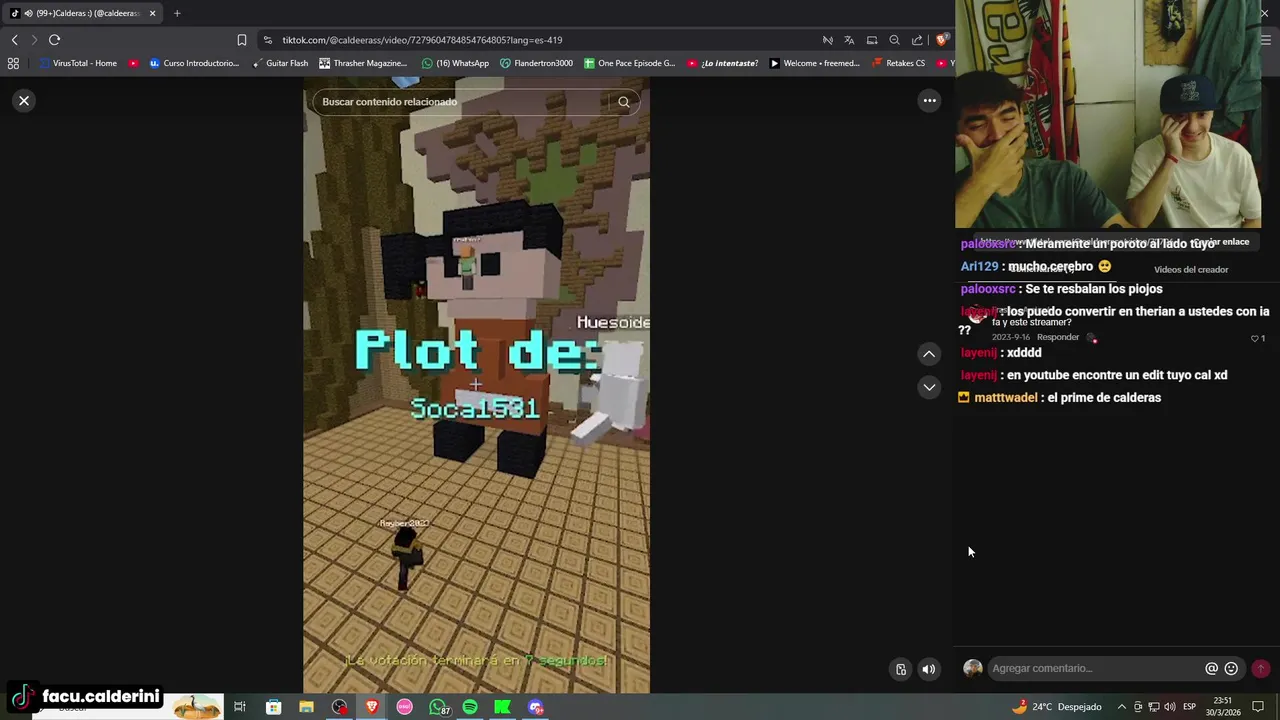Open a new browser tab
The height and width of the screenshot is (720, 1280).
point(177,13)
